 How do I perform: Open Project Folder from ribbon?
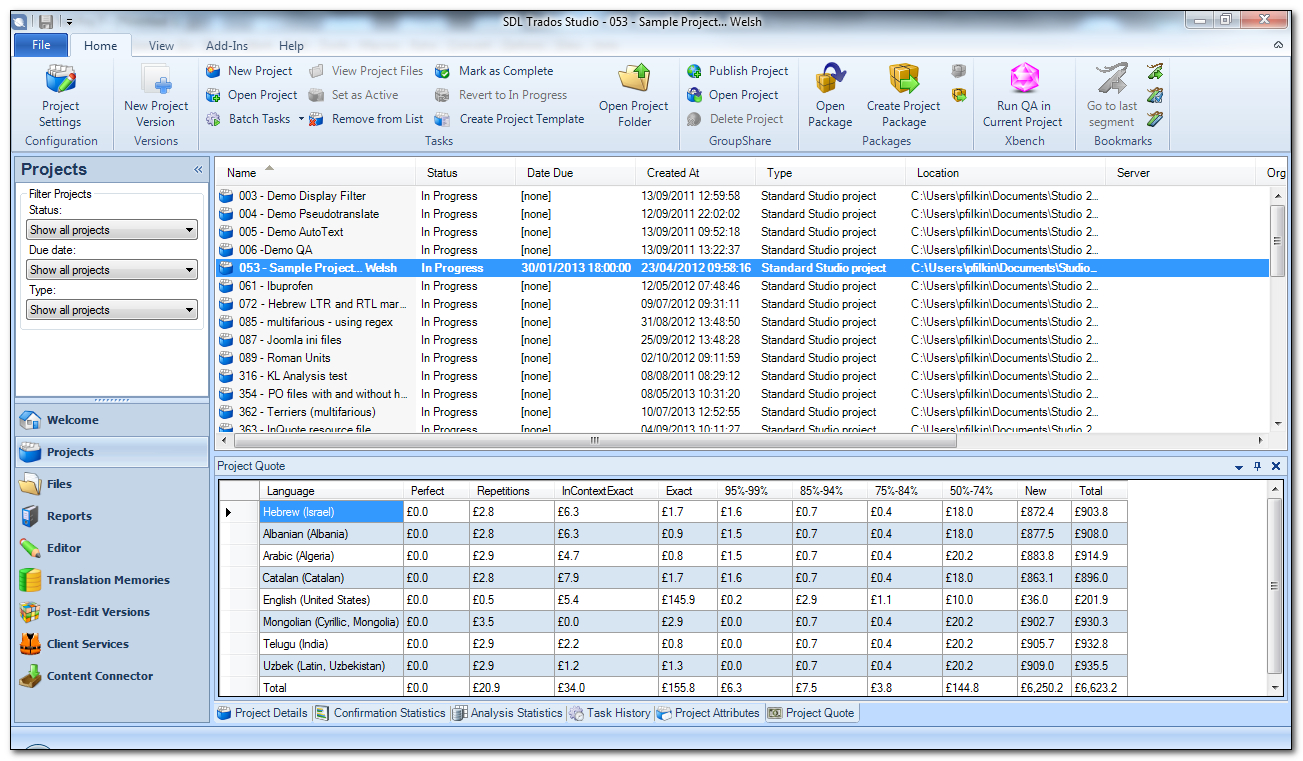click(x=634, y=95)
